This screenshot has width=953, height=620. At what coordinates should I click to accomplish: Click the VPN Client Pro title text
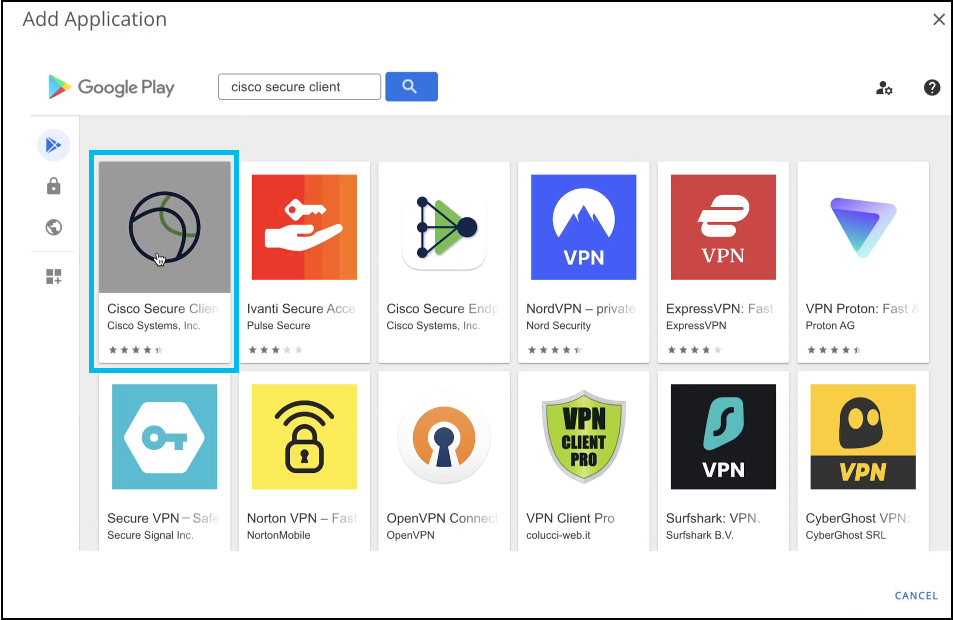coord(570,518)
